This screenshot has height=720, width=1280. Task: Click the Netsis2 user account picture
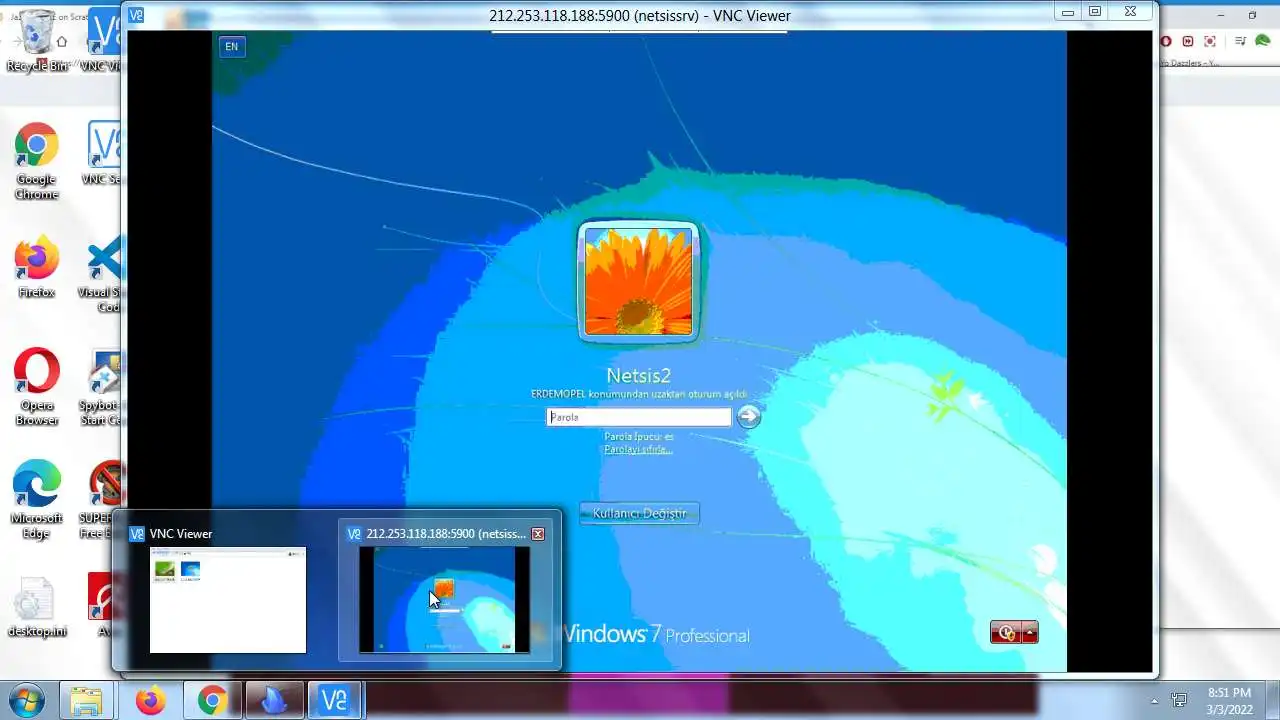click(638, 282)
